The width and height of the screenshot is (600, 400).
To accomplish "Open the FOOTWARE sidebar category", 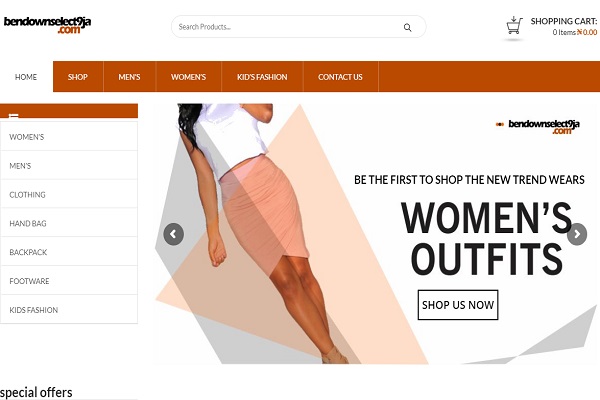I will click(x=69, y=281).
